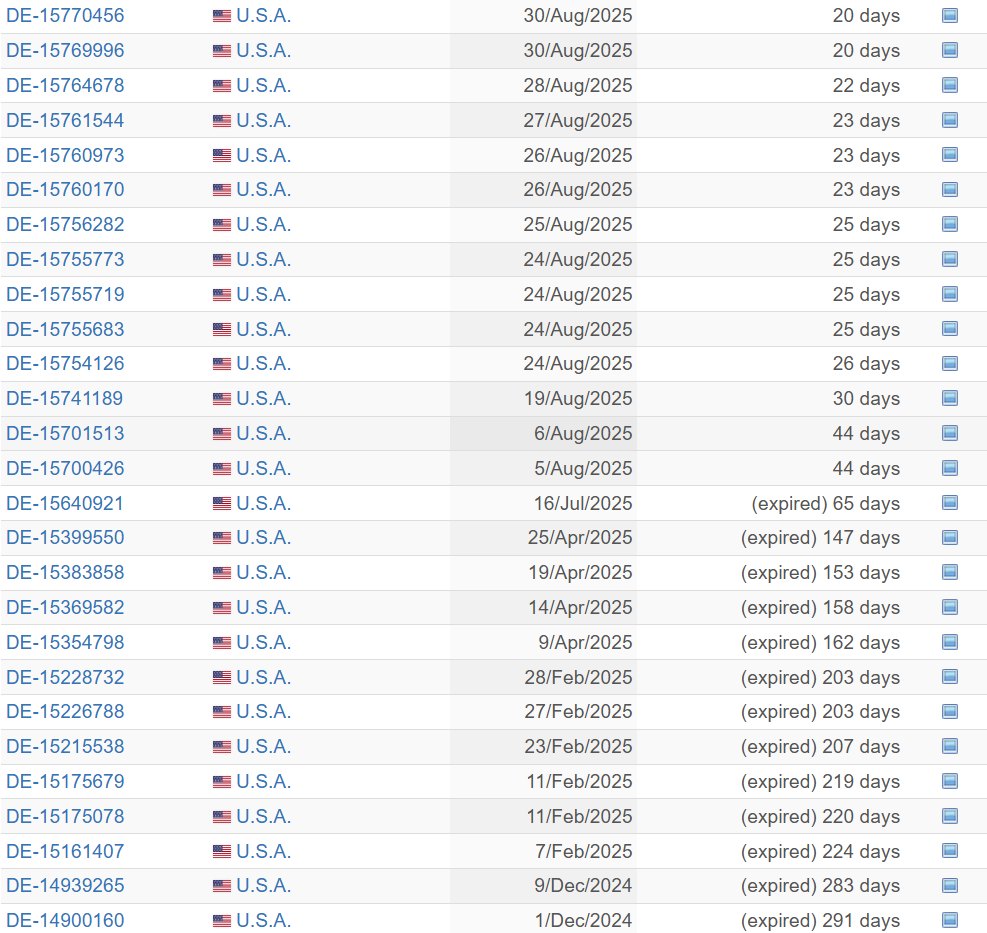Select the '(expired) 207 days' cell
Screen dimensions: 987x933
[x=820, y=747]
